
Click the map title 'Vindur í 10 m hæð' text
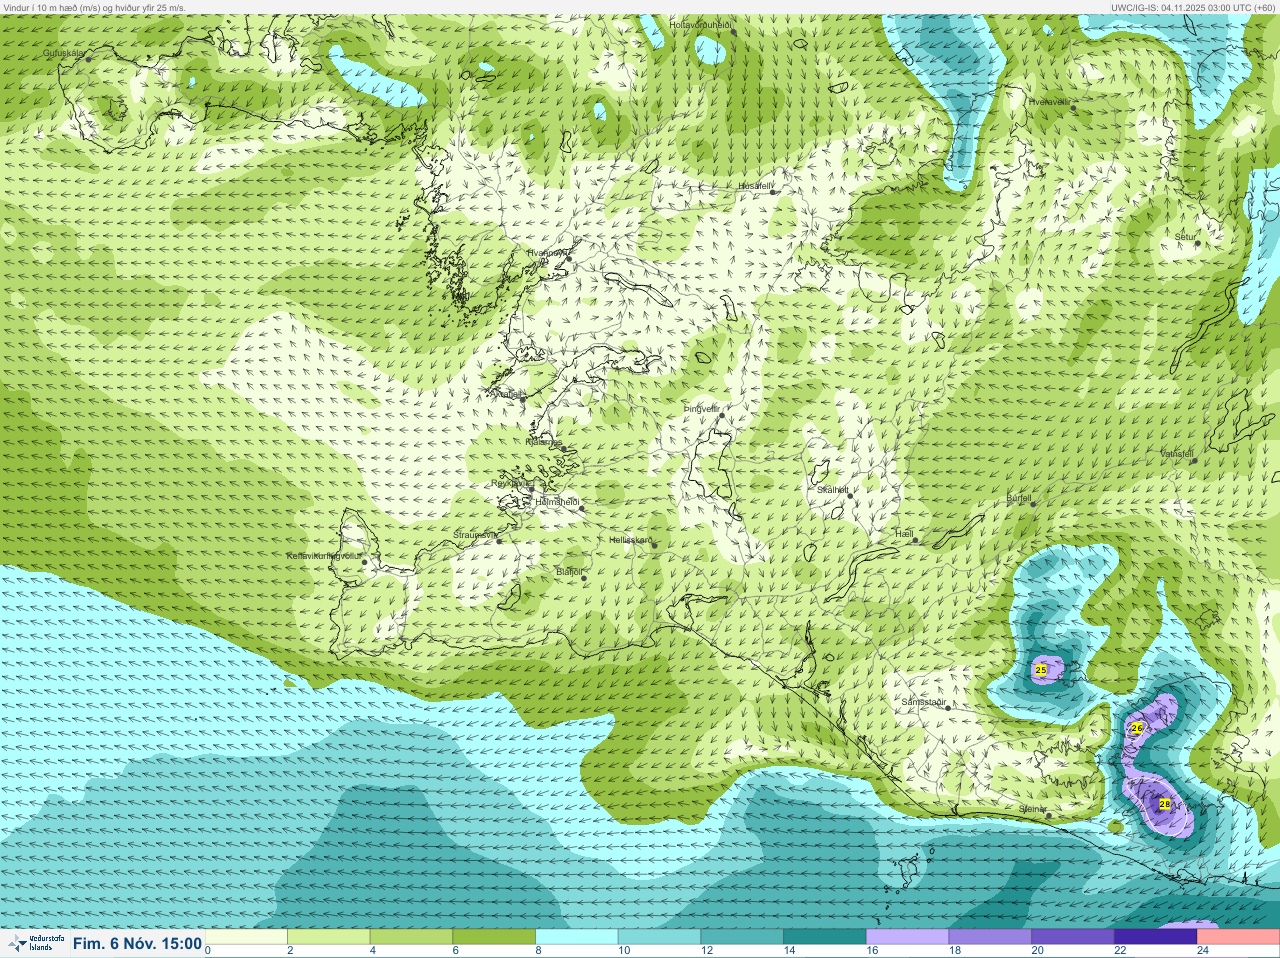click(41, 7)
